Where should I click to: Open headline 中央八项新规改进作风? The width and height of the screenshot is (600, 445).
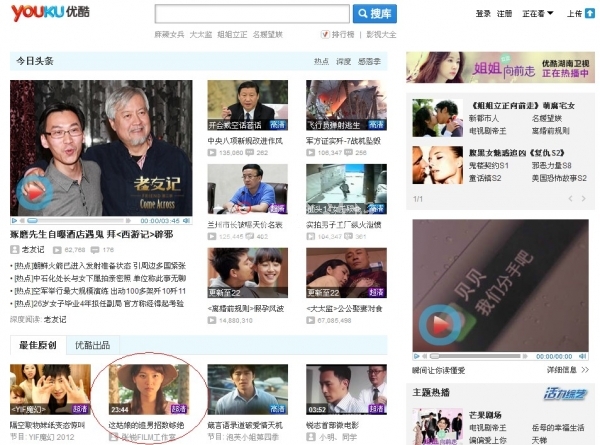tap(245, 141)
